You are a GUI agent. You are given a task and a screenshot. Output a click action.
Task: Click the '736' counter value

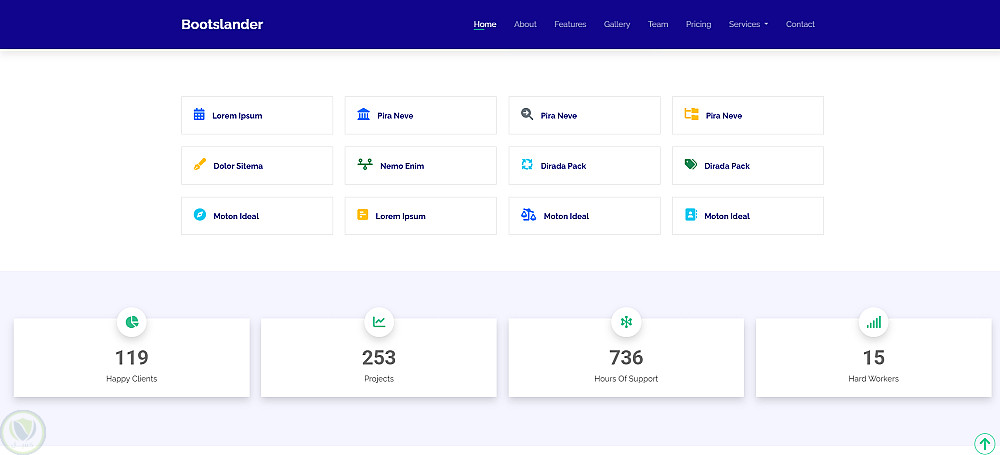(626, 357)
